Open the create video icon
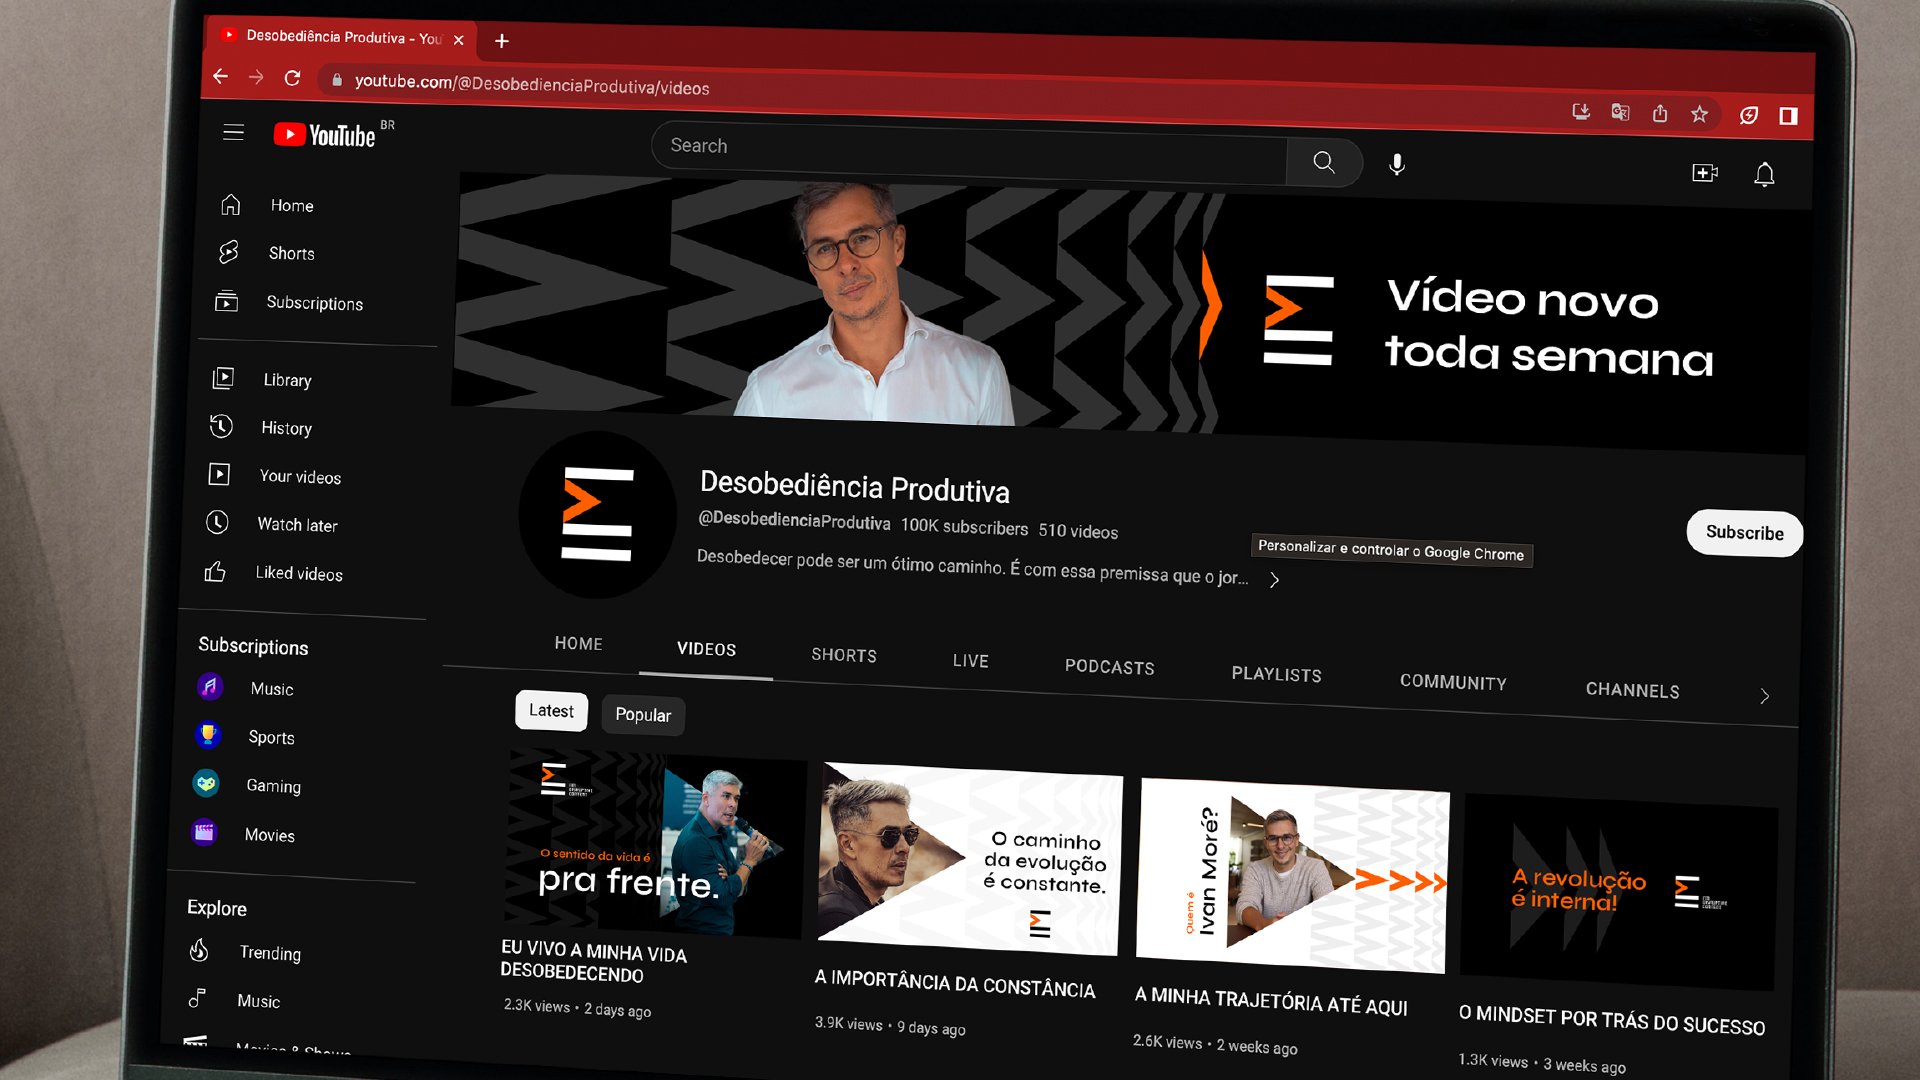The width and height of the screenshot is (1920, 1080). pyautogui.click(x=1704, y=173)
